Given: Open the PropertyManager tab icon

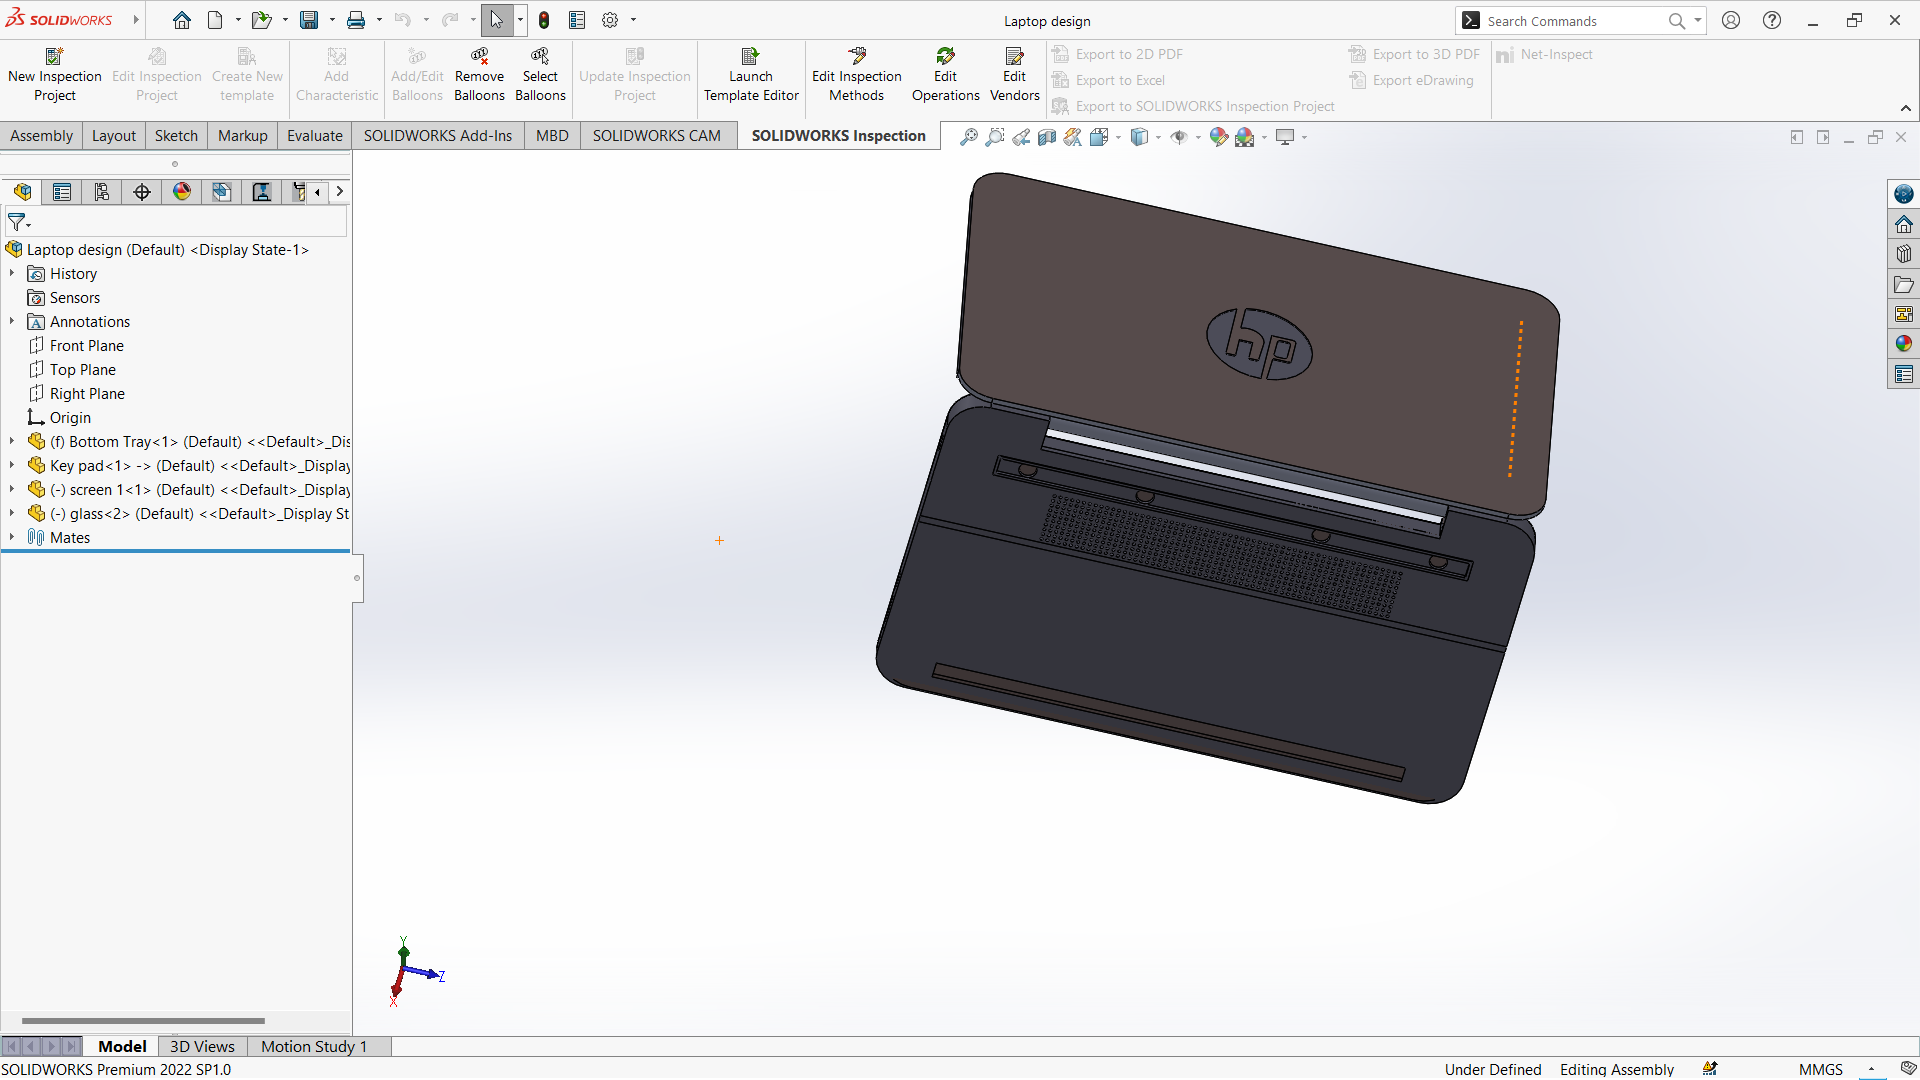Looking at the screenshot, I should tap(62, 192).
